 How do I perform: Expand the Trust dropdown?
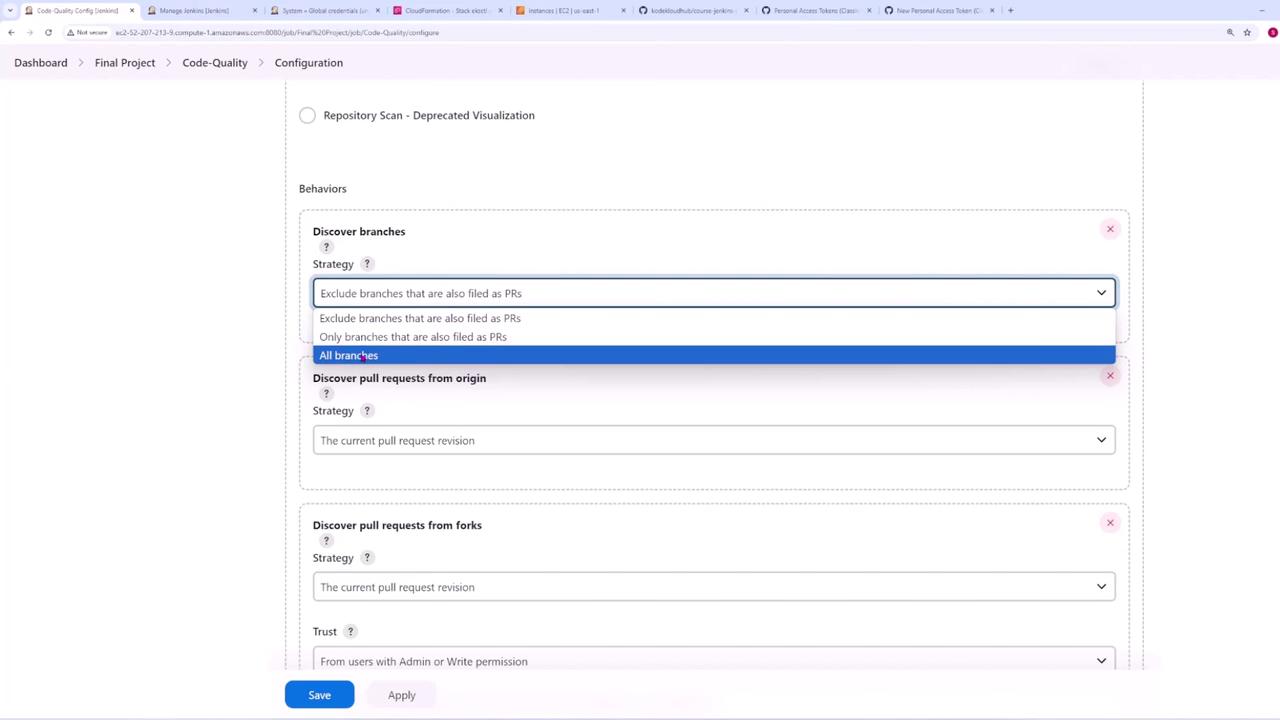[x=714, y=661]
